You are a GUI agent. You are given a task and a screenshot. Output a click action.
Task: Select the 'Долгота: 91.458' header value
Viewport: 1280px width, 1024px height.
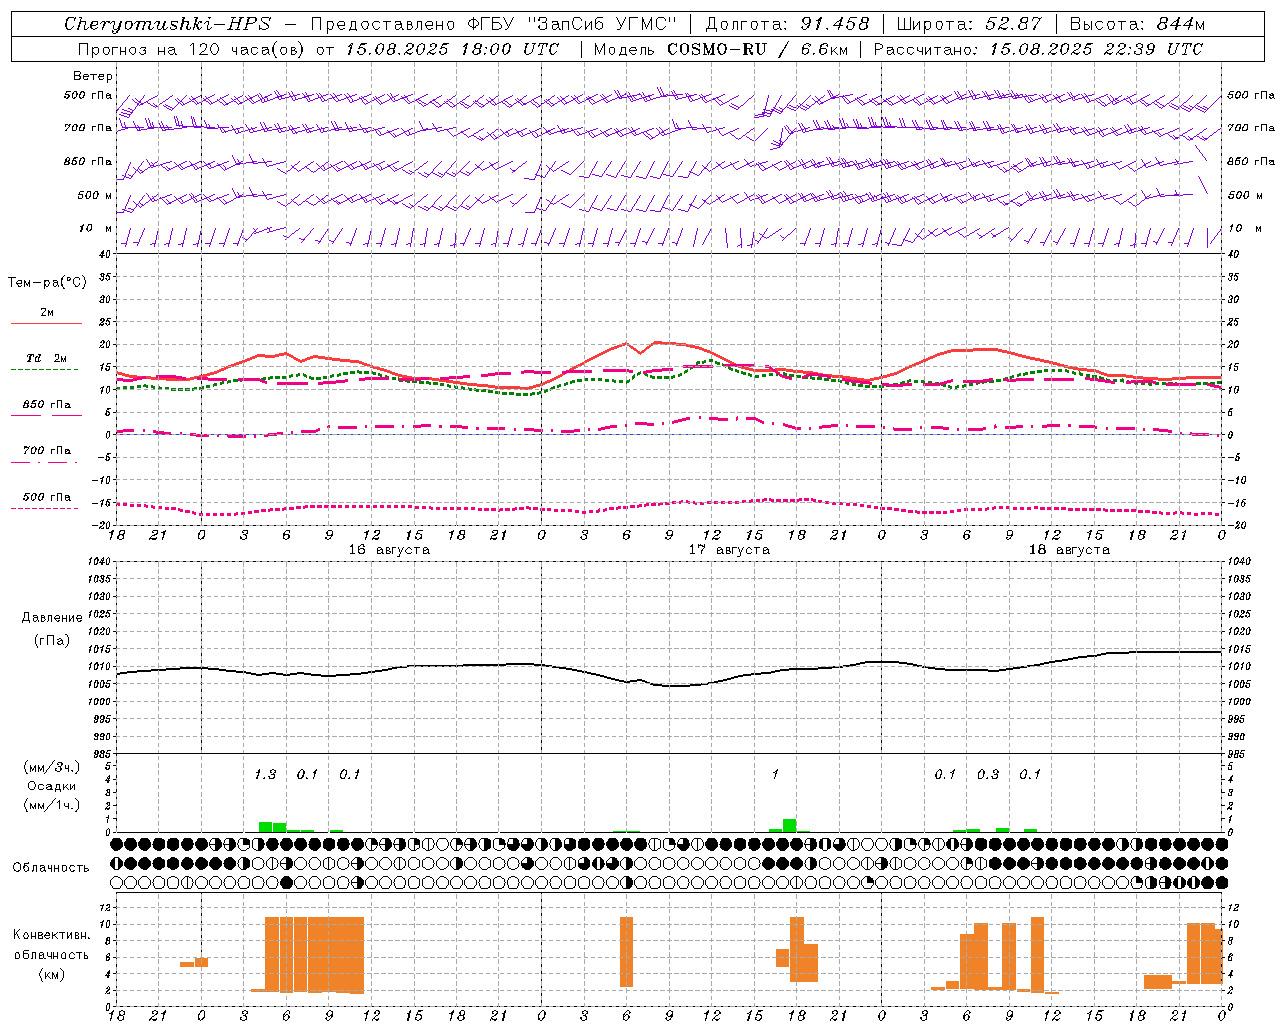pyautogui.click(x=788, y=24)
